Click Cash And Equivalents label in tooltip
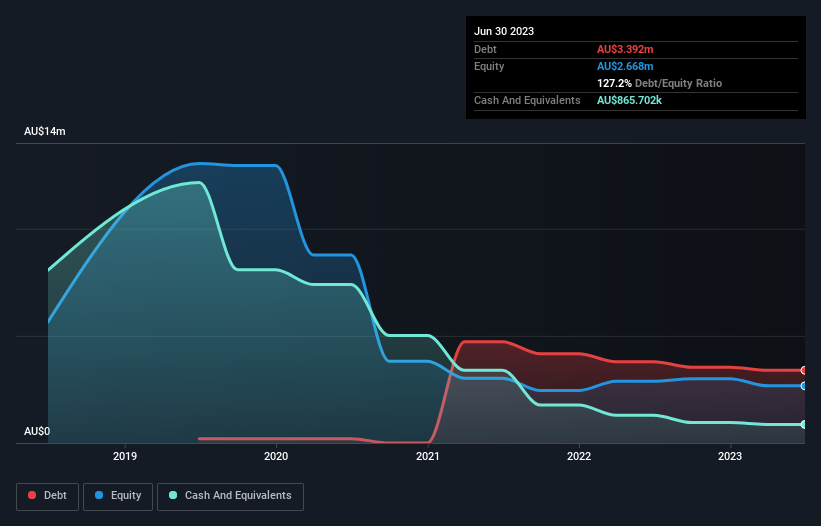Image resolution: width=821 pixels, height=526 pixels. [x=527, y=100]
